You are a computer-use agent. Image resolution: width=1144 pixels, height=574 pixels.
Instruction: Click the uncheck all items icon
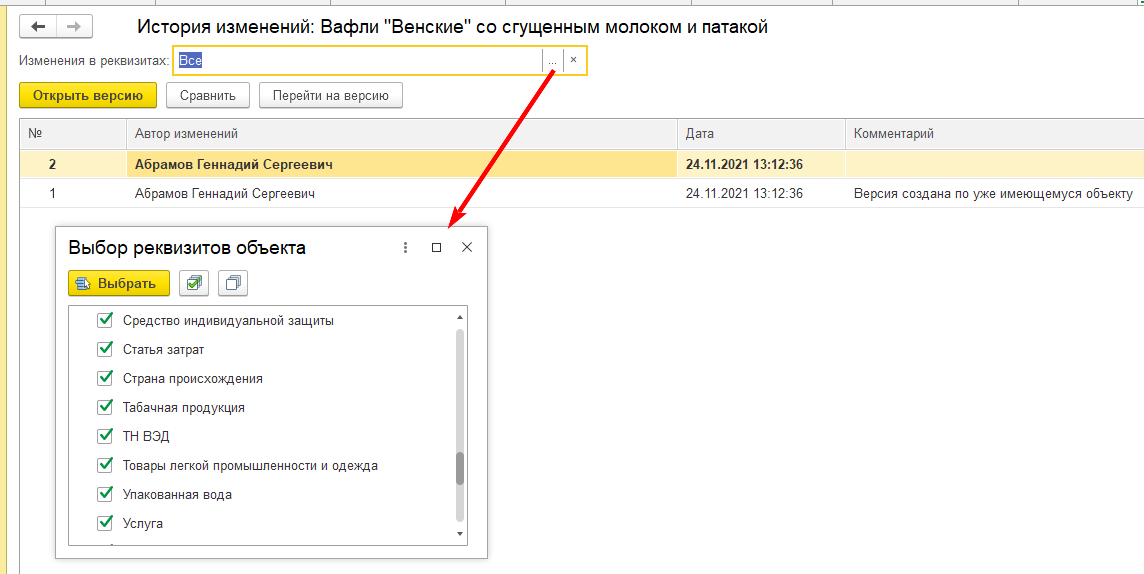233,283
